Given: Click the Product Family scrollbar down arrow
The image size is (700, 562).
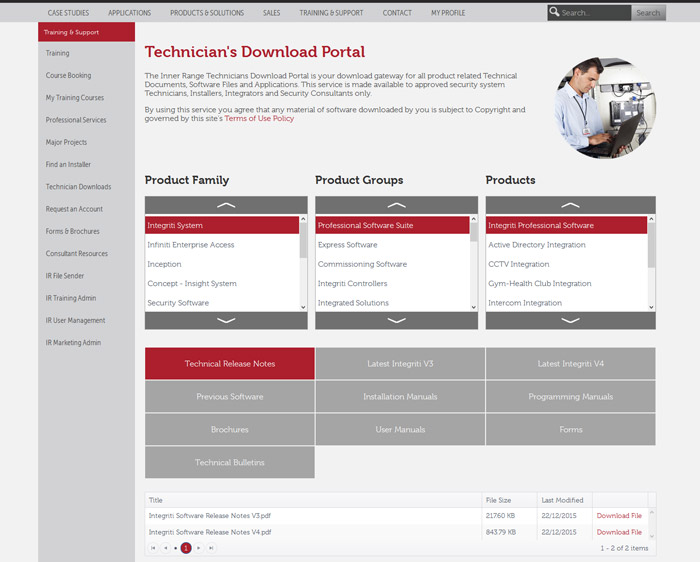Looking at the screenshot, I should [x=303, y=307].
